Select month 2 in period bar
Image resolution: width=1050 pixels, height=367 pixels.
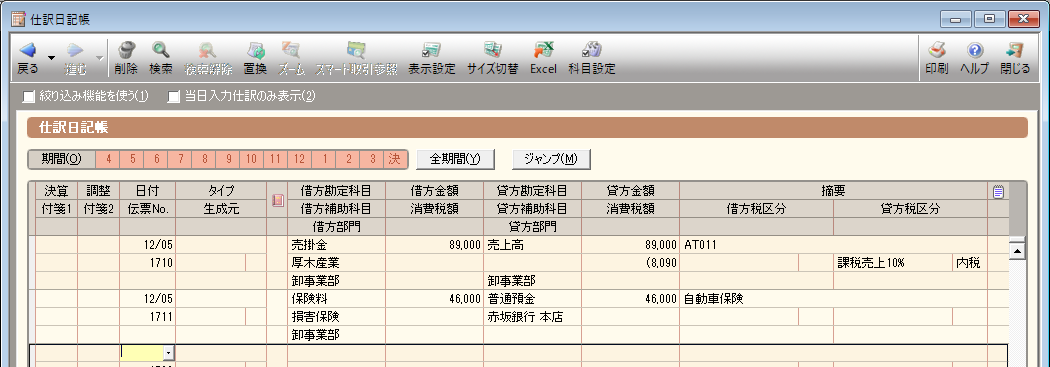pyautogui.click(x=348, y=160)
